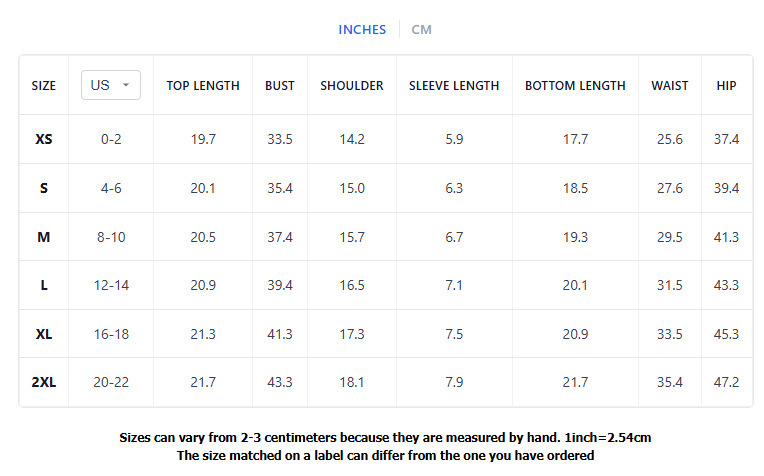Click the XL row US size 16-18

click(x=111, y=334)
